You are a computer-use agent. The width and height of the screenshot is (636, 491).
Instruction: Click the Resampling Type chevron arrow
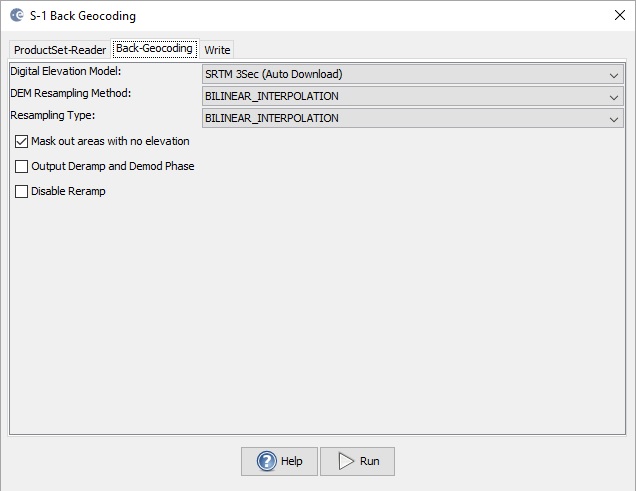pyautogui.click(x=614, y=119)
